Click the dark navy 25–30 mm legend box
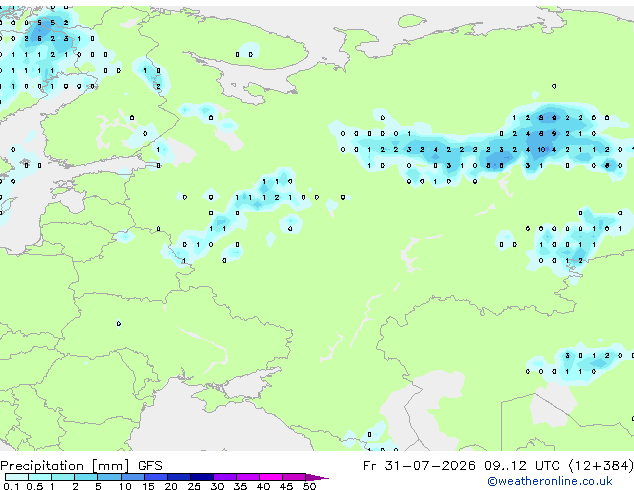The width and height of the screenshot is (634, 490). (x=201, y=477)
